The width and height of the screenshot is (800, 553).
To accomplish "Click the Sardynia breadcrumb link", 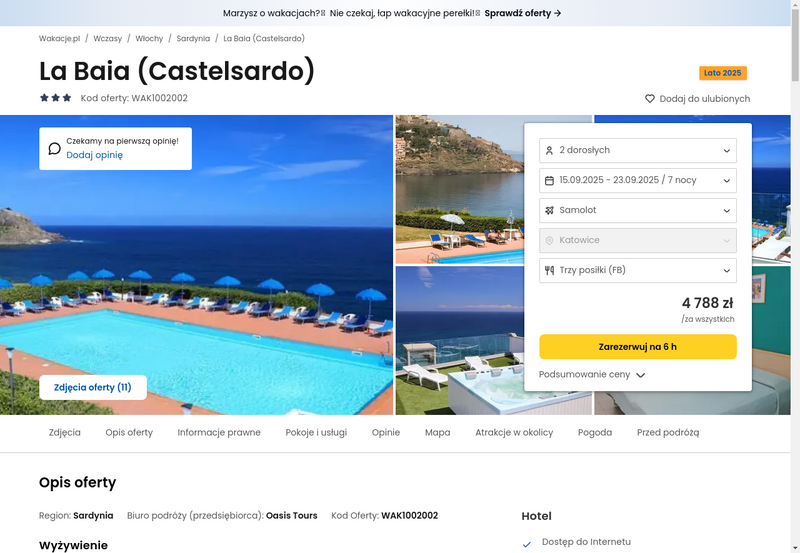I will (193, 38).
